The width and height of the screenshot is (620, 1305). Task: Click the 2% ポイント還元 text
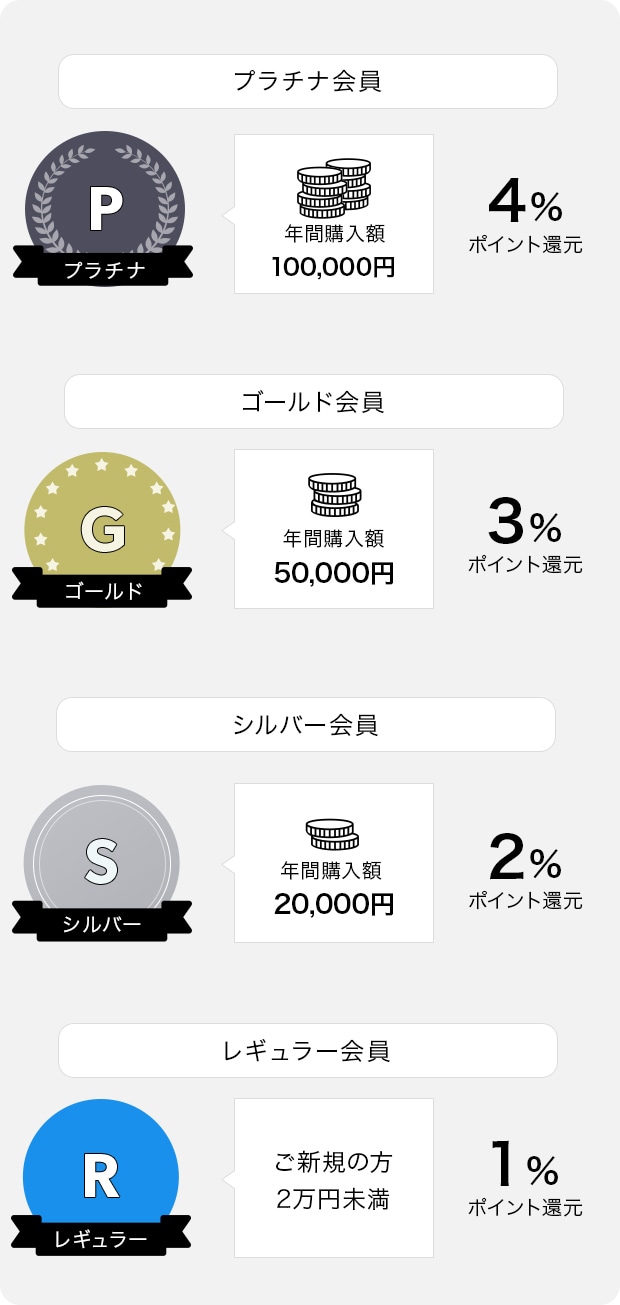[525, 875]
